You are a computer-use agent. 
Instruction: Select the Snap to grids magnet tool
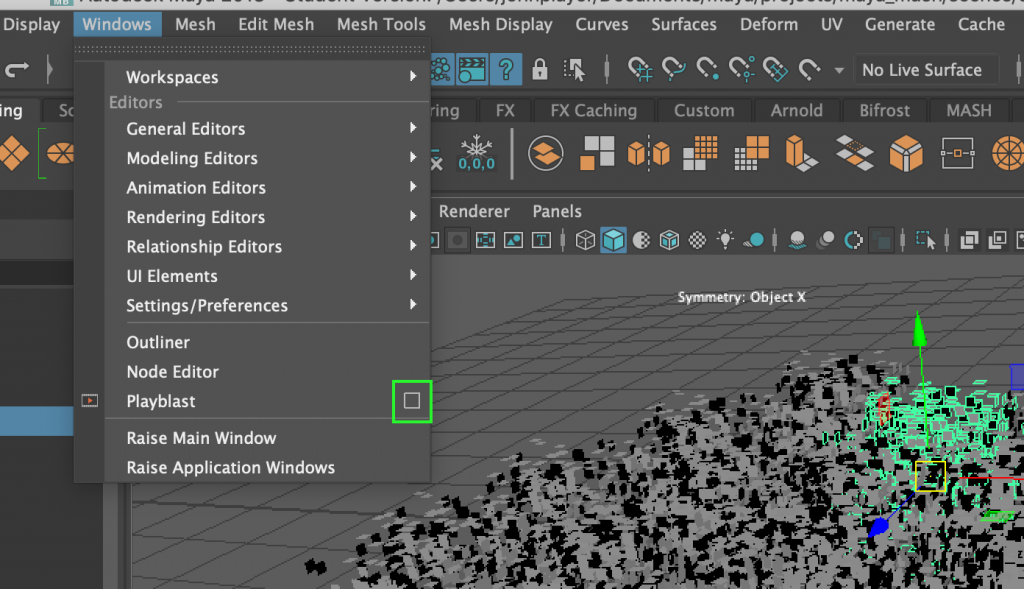click(640, 70)
